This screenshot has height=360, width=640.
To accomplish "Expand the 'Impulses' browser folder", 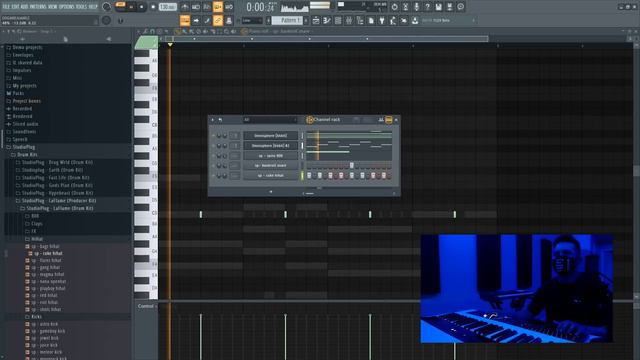I will point(22,70).
